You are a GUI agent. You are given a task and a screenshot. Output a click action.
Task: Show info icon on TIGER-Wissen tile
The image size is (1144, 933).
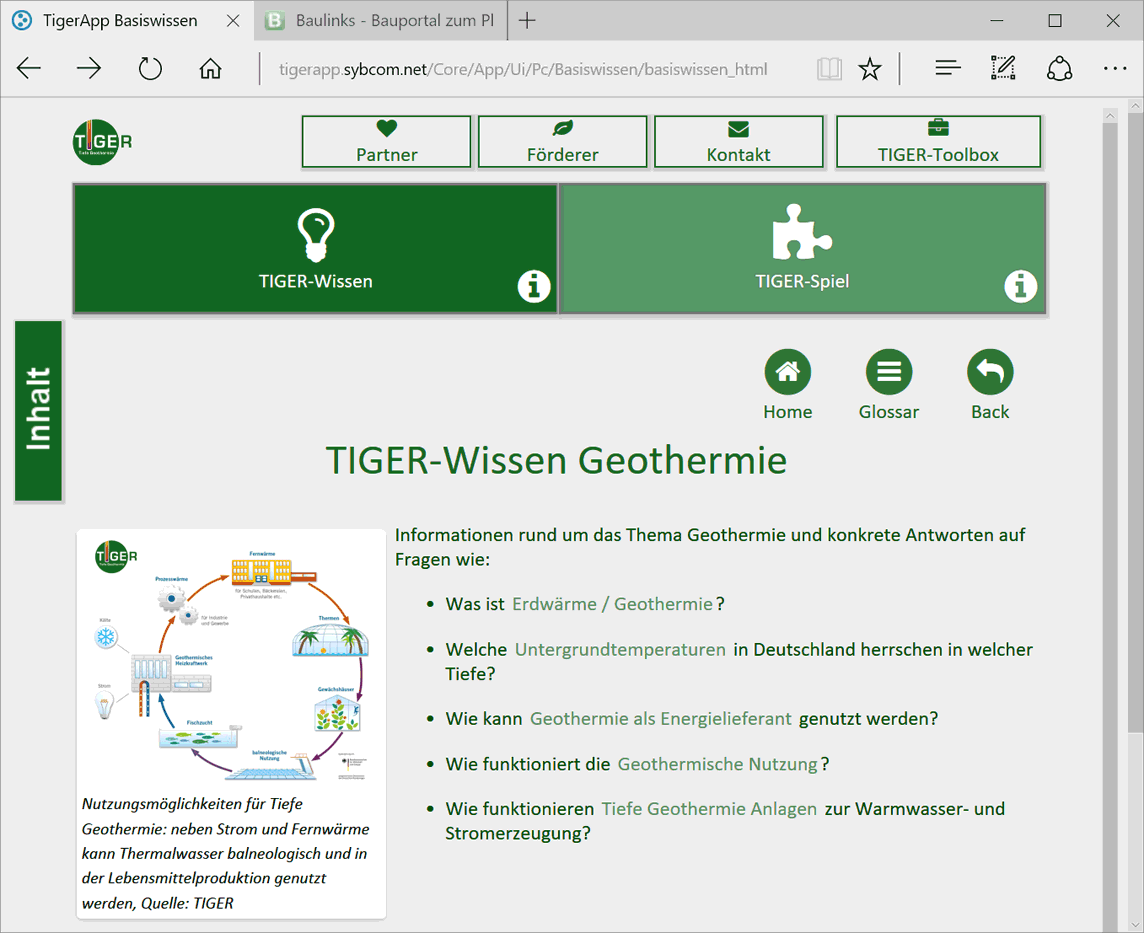pos(534,286)
